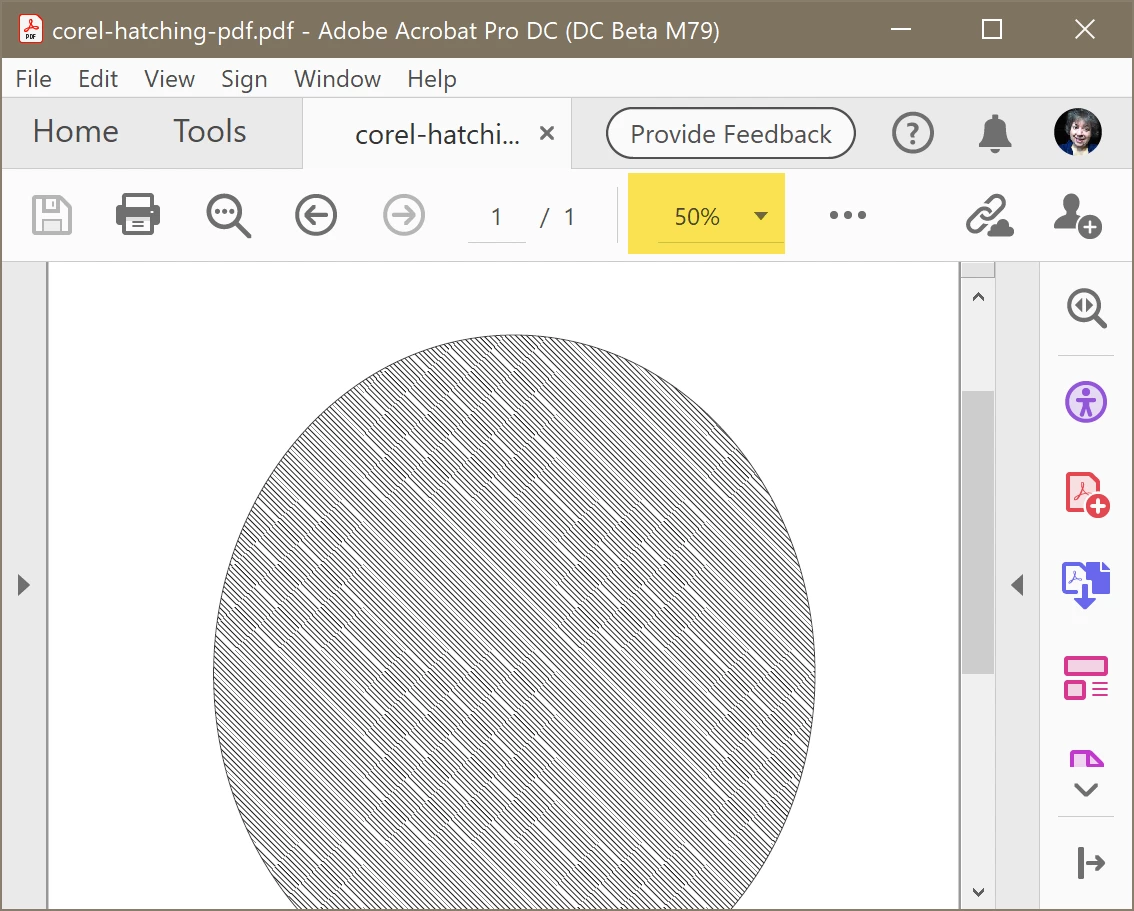
Task: Open Accessibility tool in right pane
Action: [x=1086, y=402]
